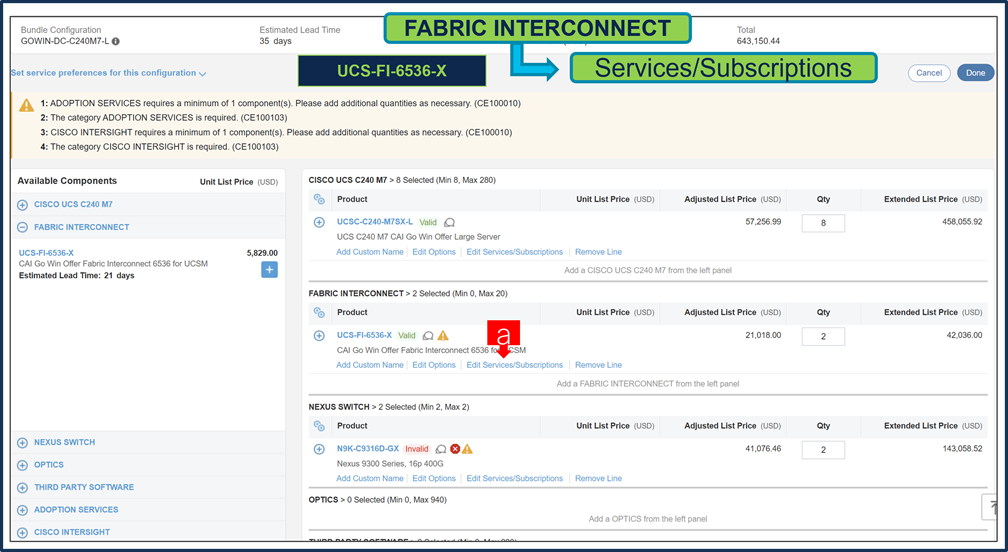Add Custom Name for UCS-FI-6536-X
This screenshot has width=1008, height=552.
(x=370, y=365)
